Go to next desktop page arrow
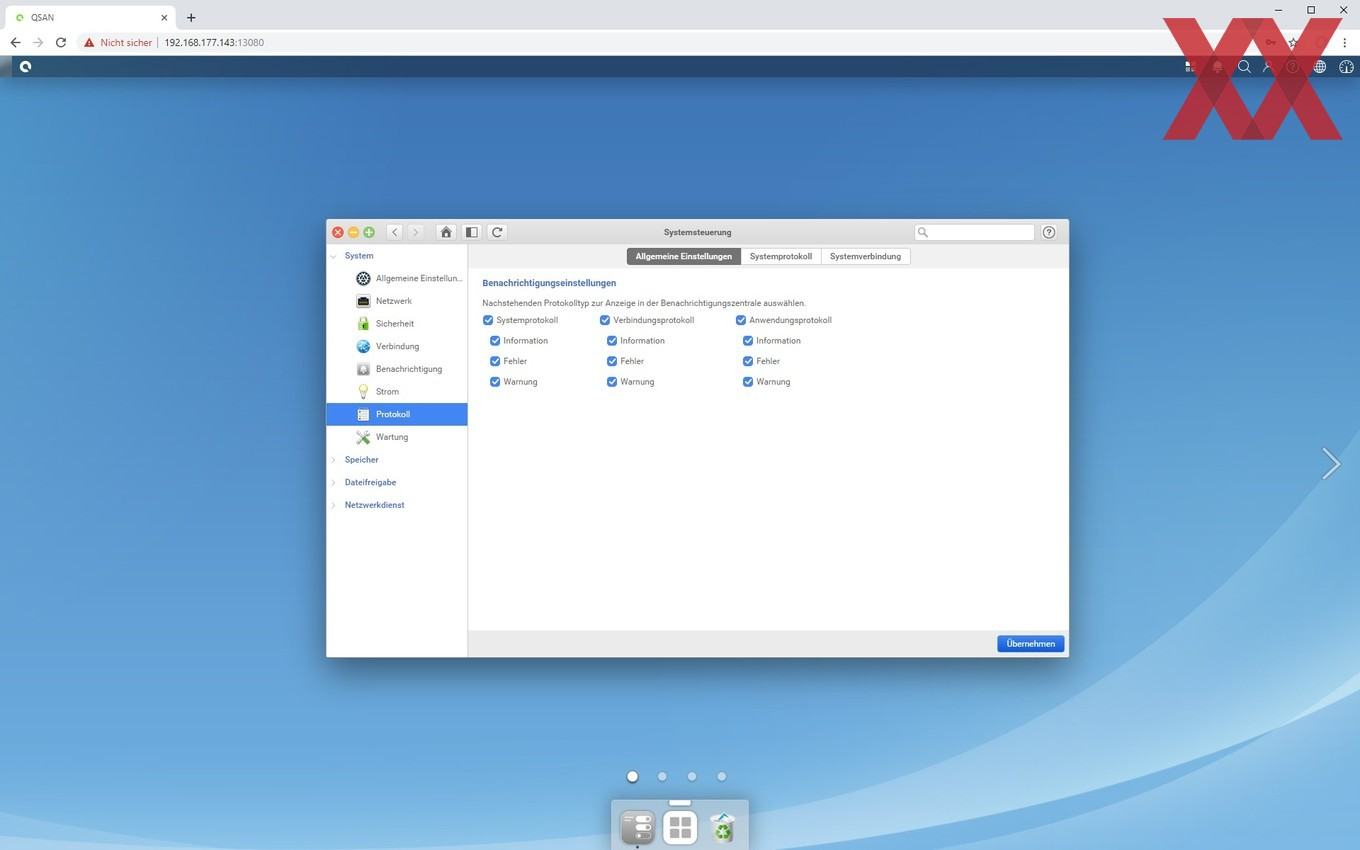 [1330, 463]
